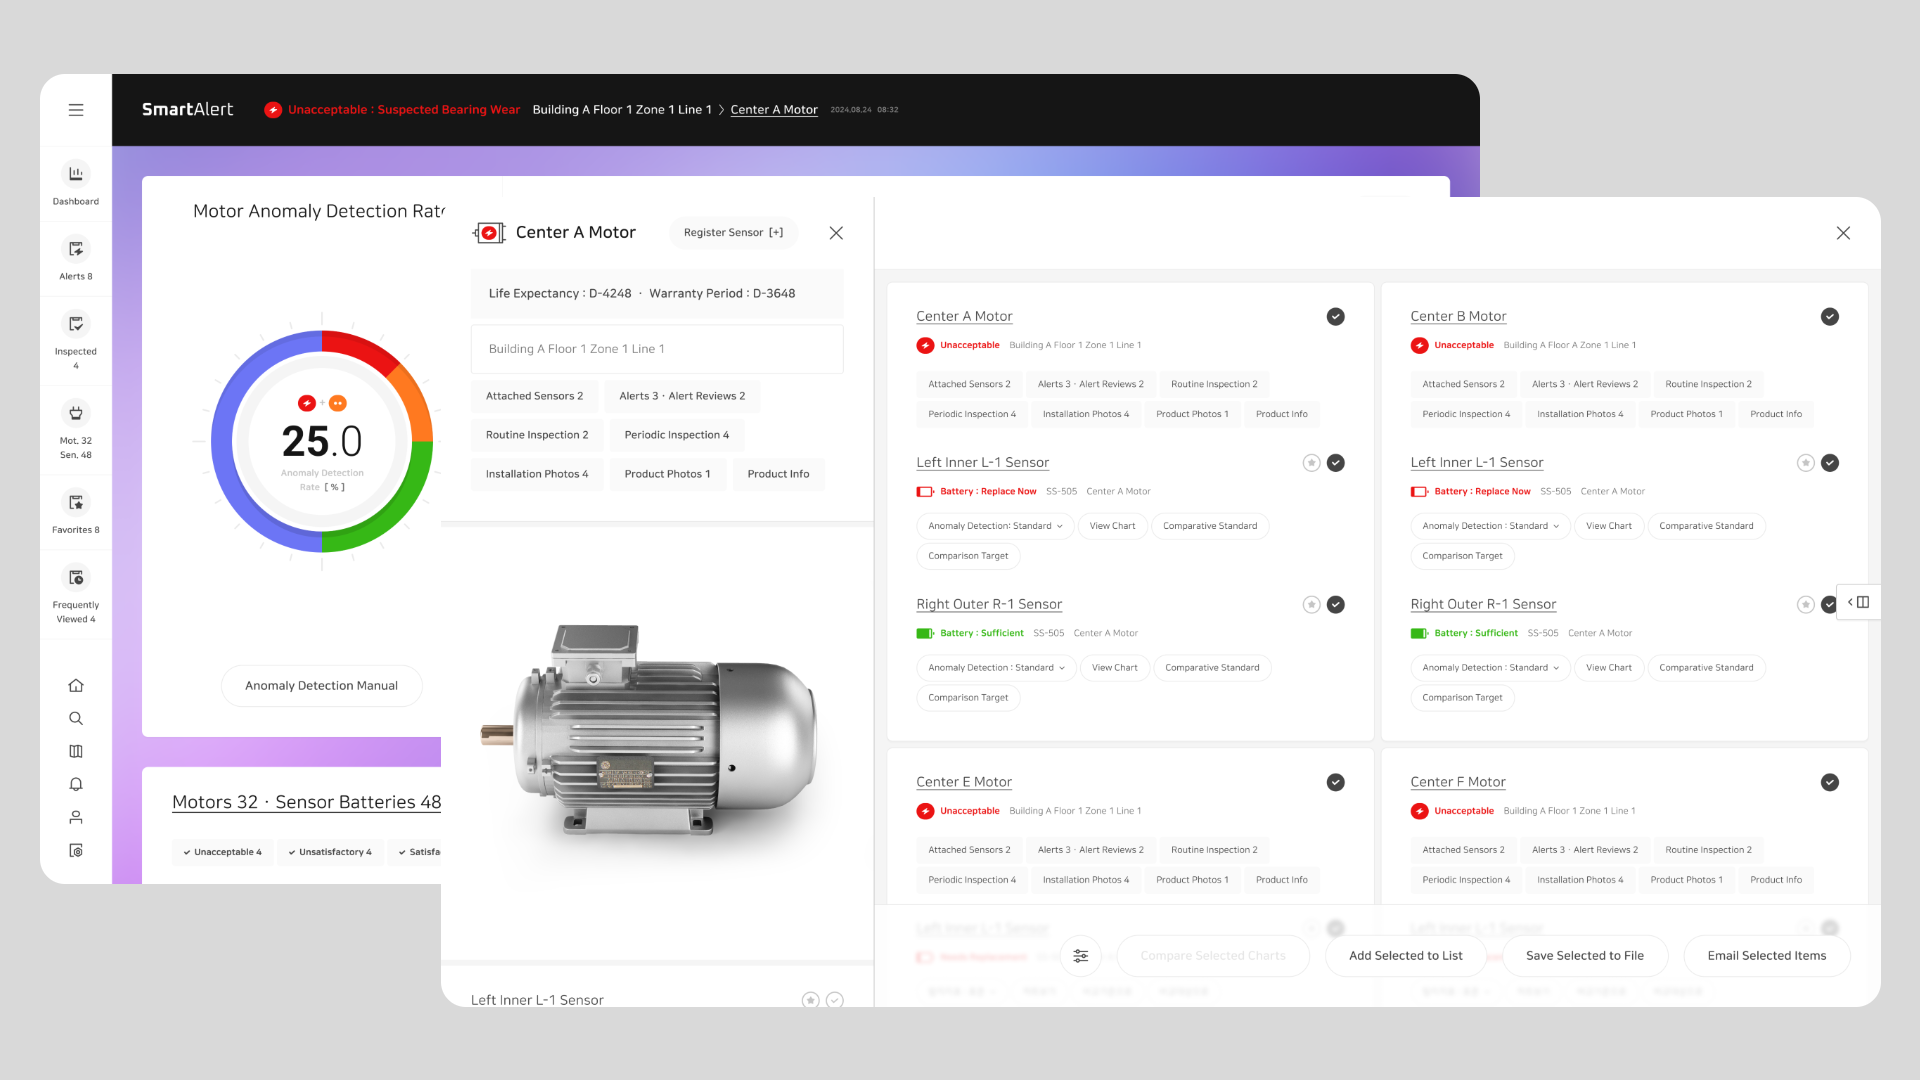This screenshot has width=1920, height=1080.
Task: Click the Frequently Viewed sidebar icon
Action: [x=76, y=577]
